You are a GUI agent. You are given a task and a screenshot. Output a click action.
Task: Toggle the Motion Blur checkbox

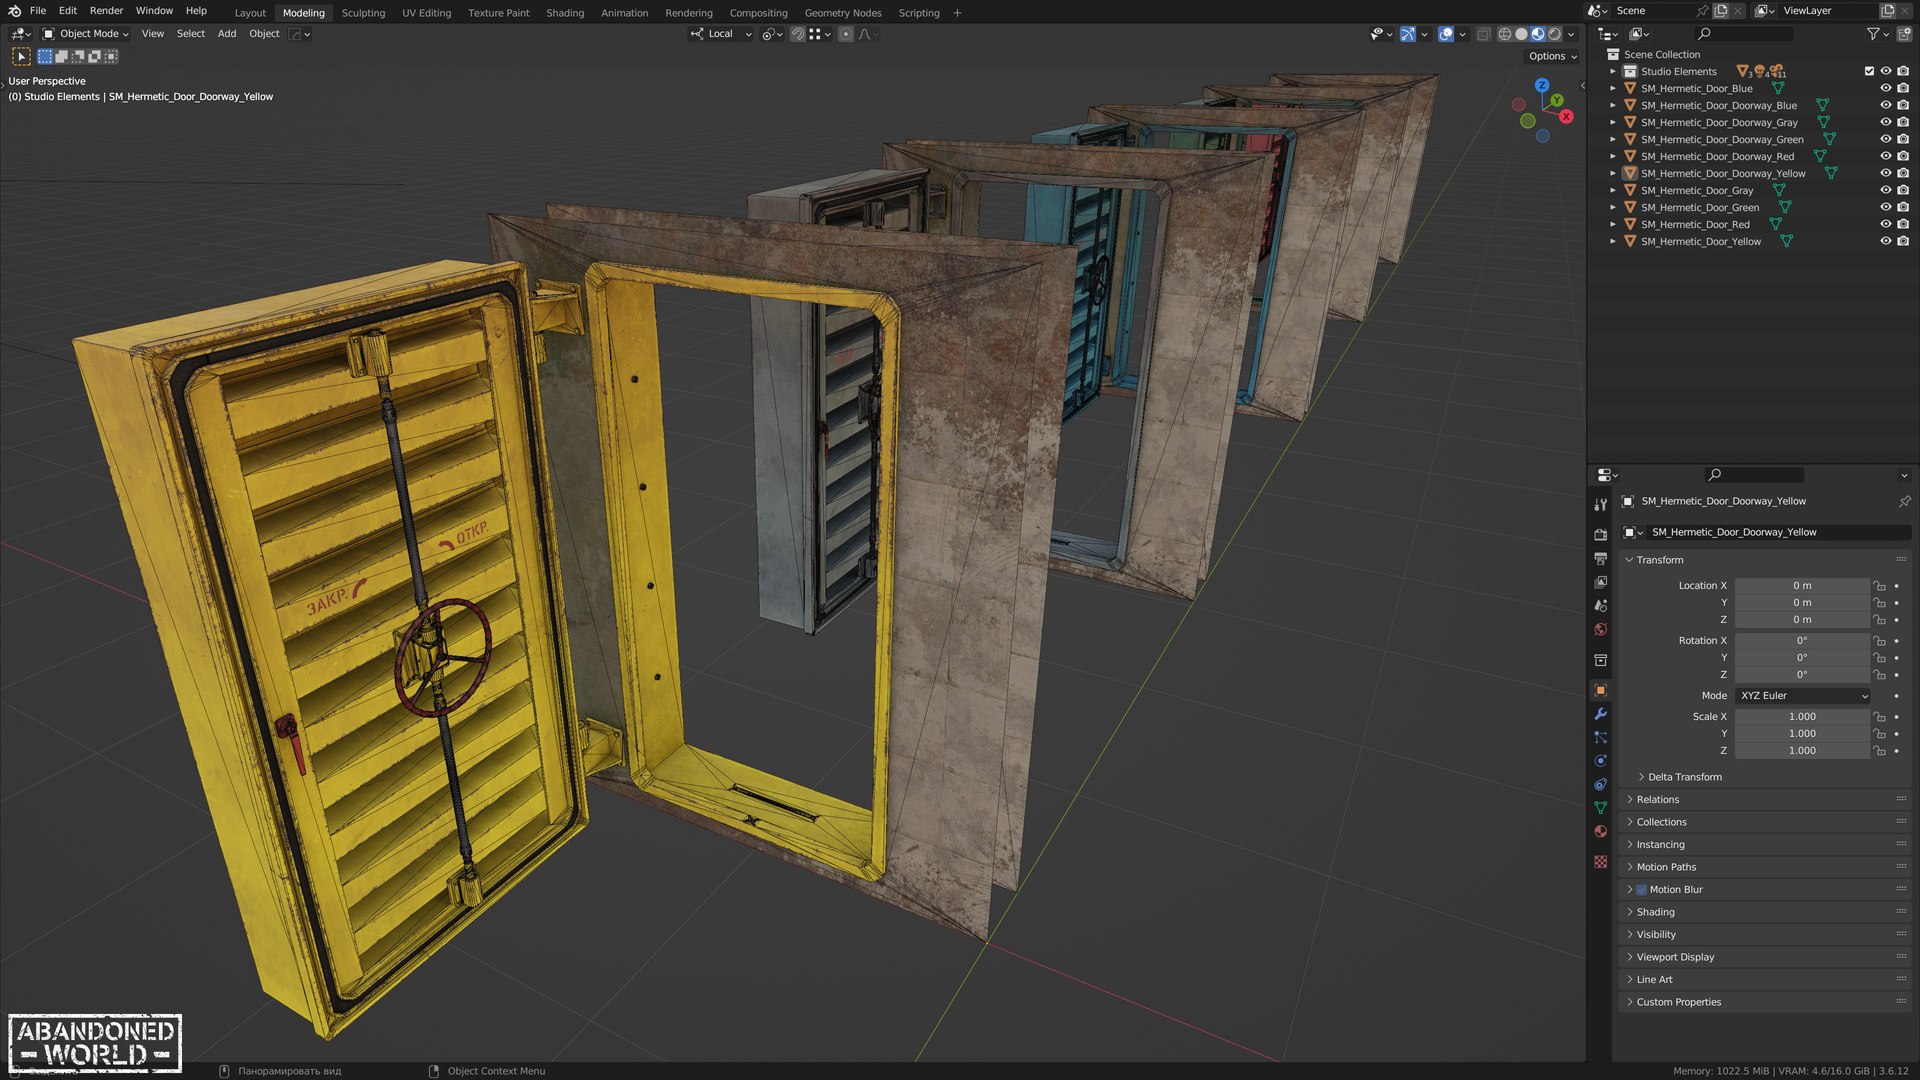click(x=1641, y=890)
